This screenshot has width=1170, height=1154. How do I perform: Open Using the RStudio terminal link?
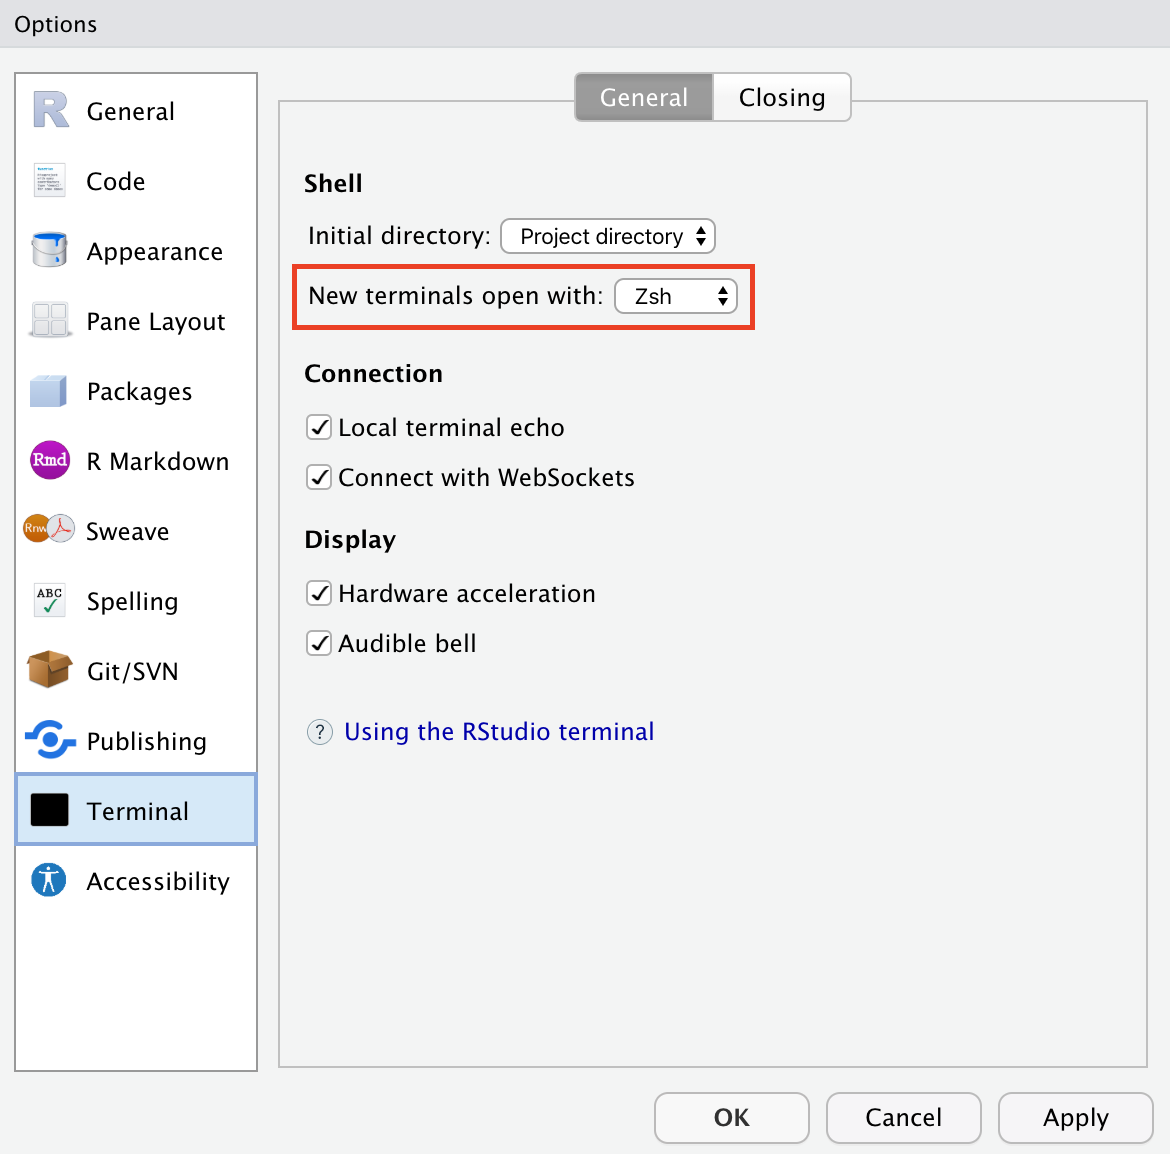click(x=498, y=732)
